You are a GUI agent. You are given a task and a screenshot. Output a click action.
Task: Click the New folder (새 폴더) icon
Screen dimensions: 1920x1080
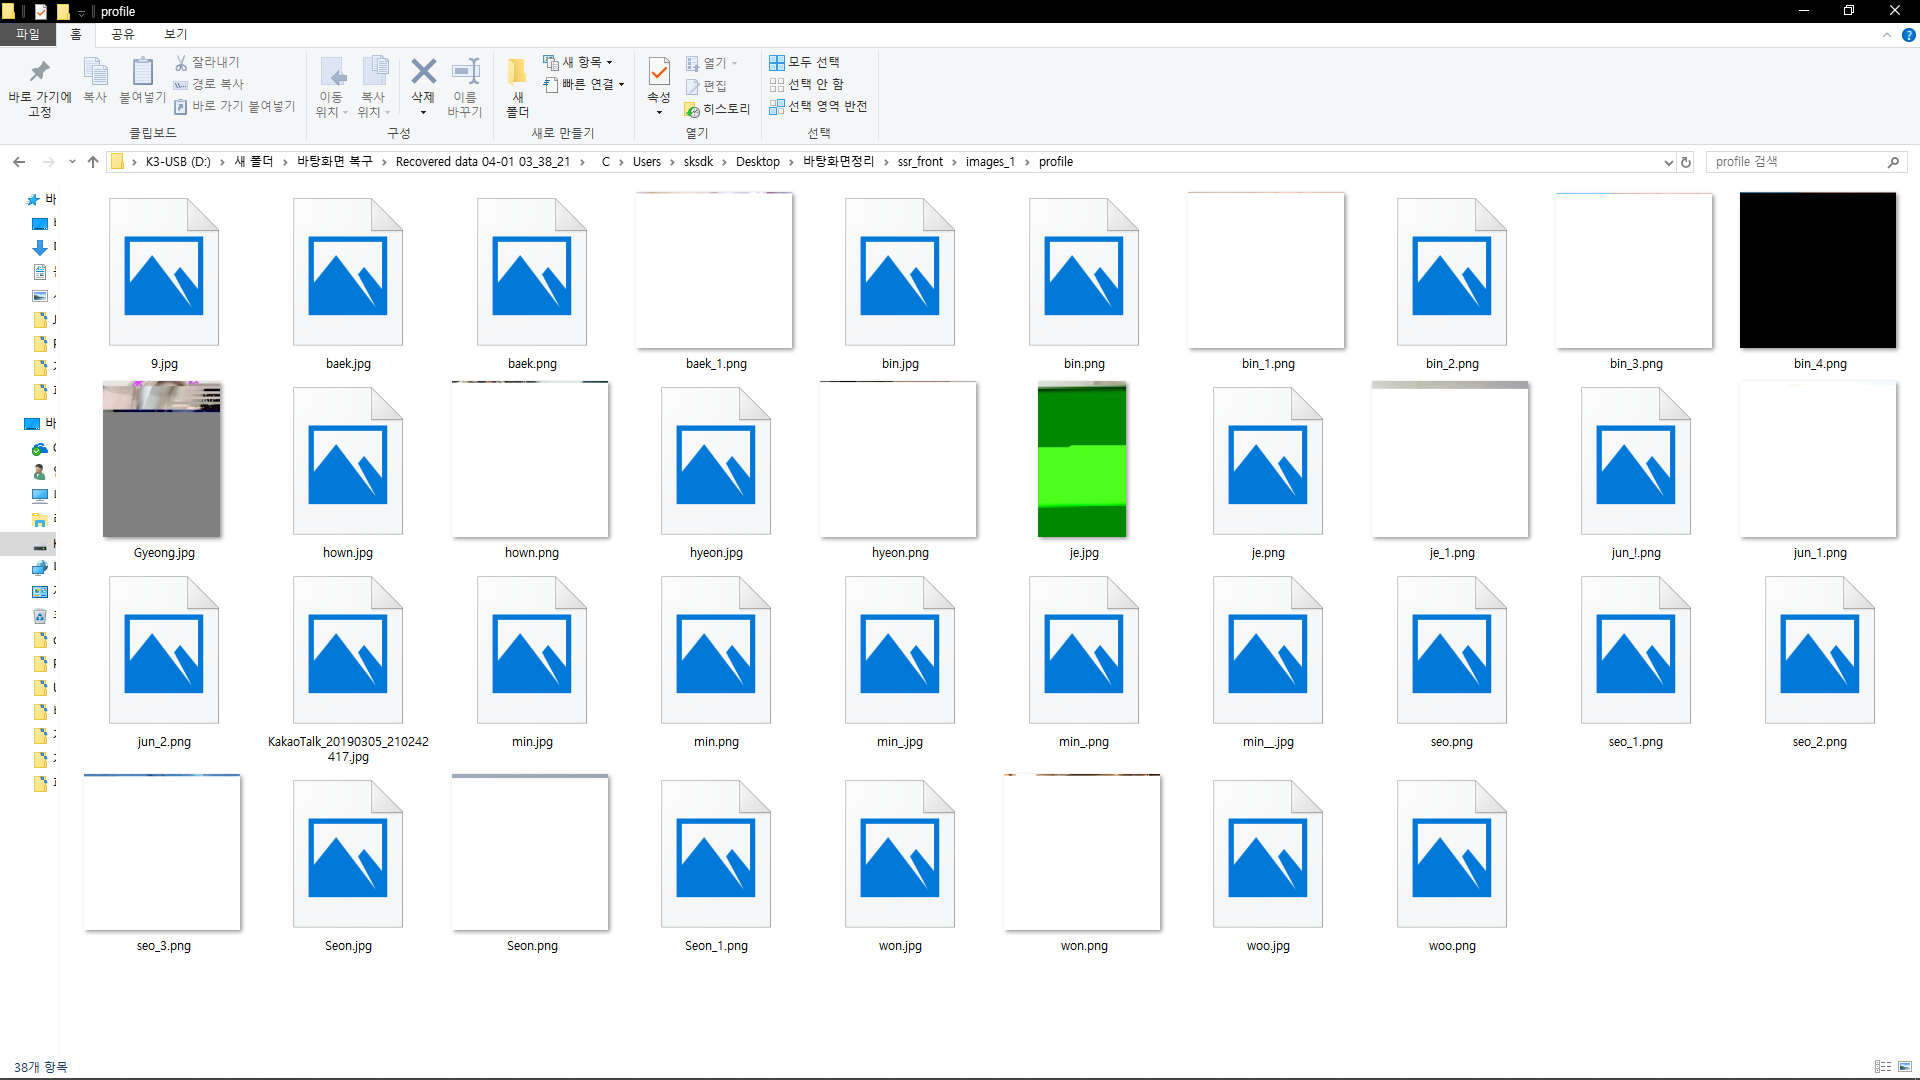click(x=517, y=72)
